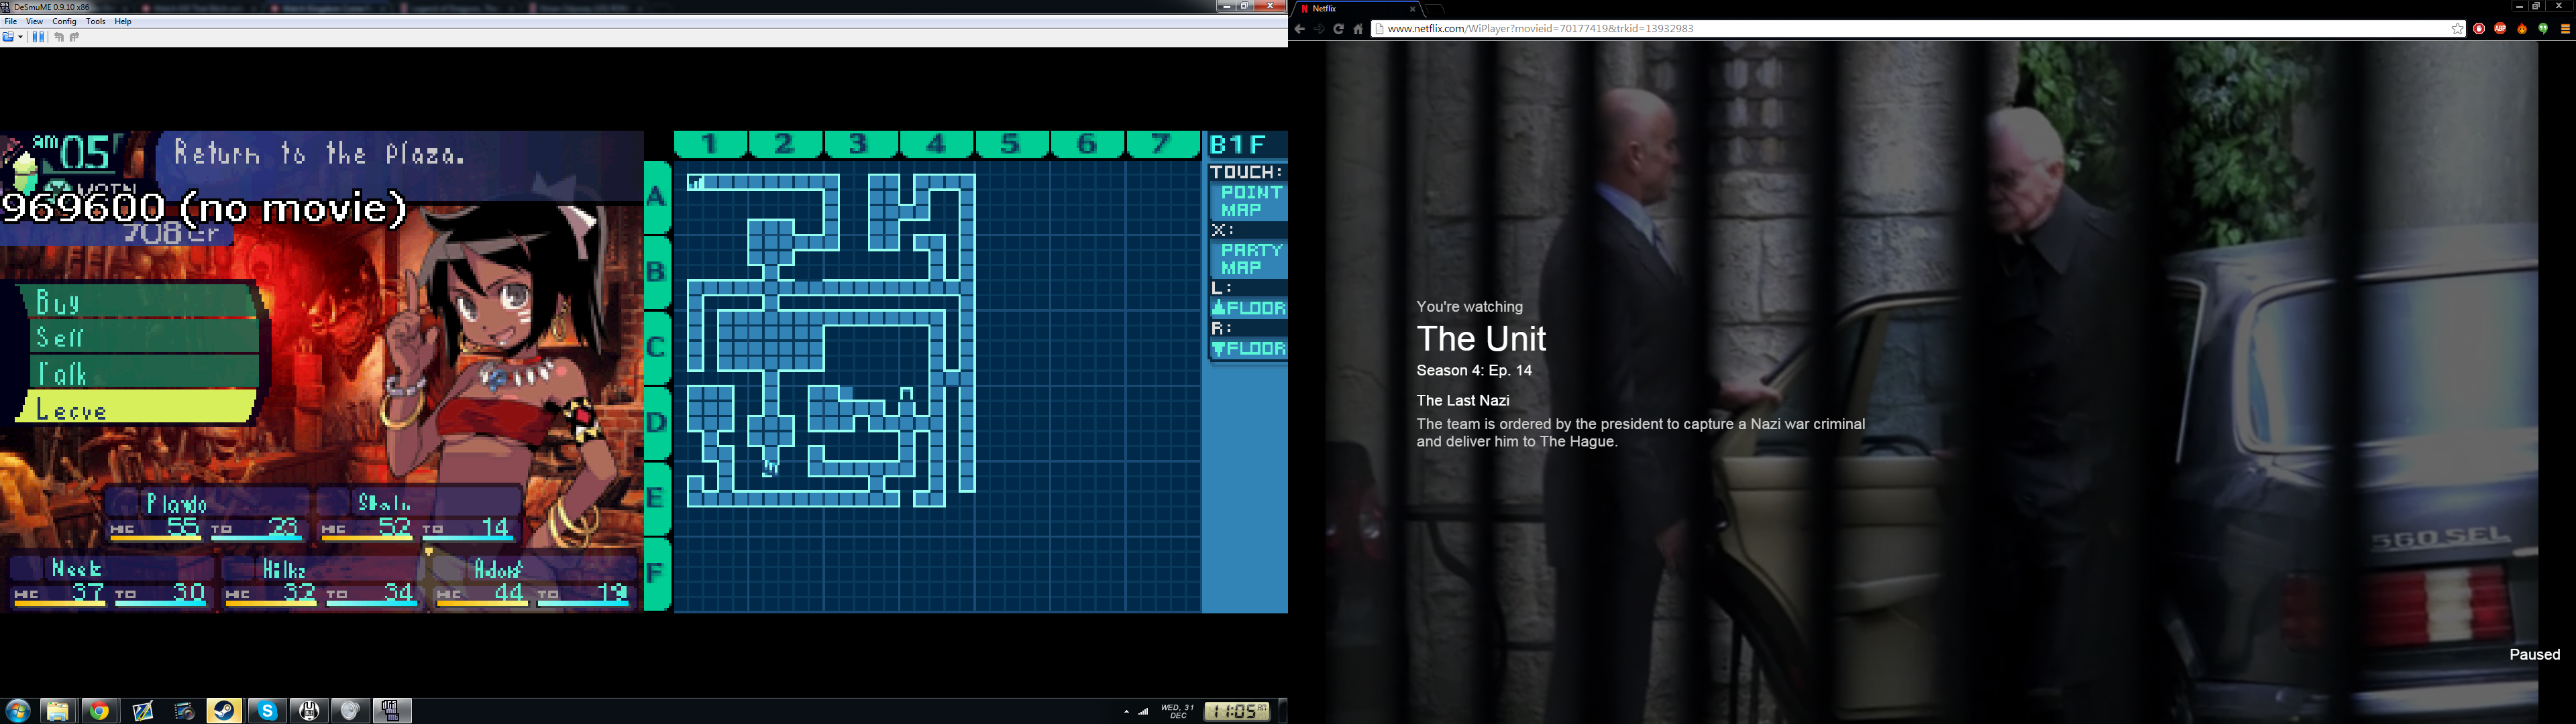Open Steam from the taskbar

click(225, 711)
